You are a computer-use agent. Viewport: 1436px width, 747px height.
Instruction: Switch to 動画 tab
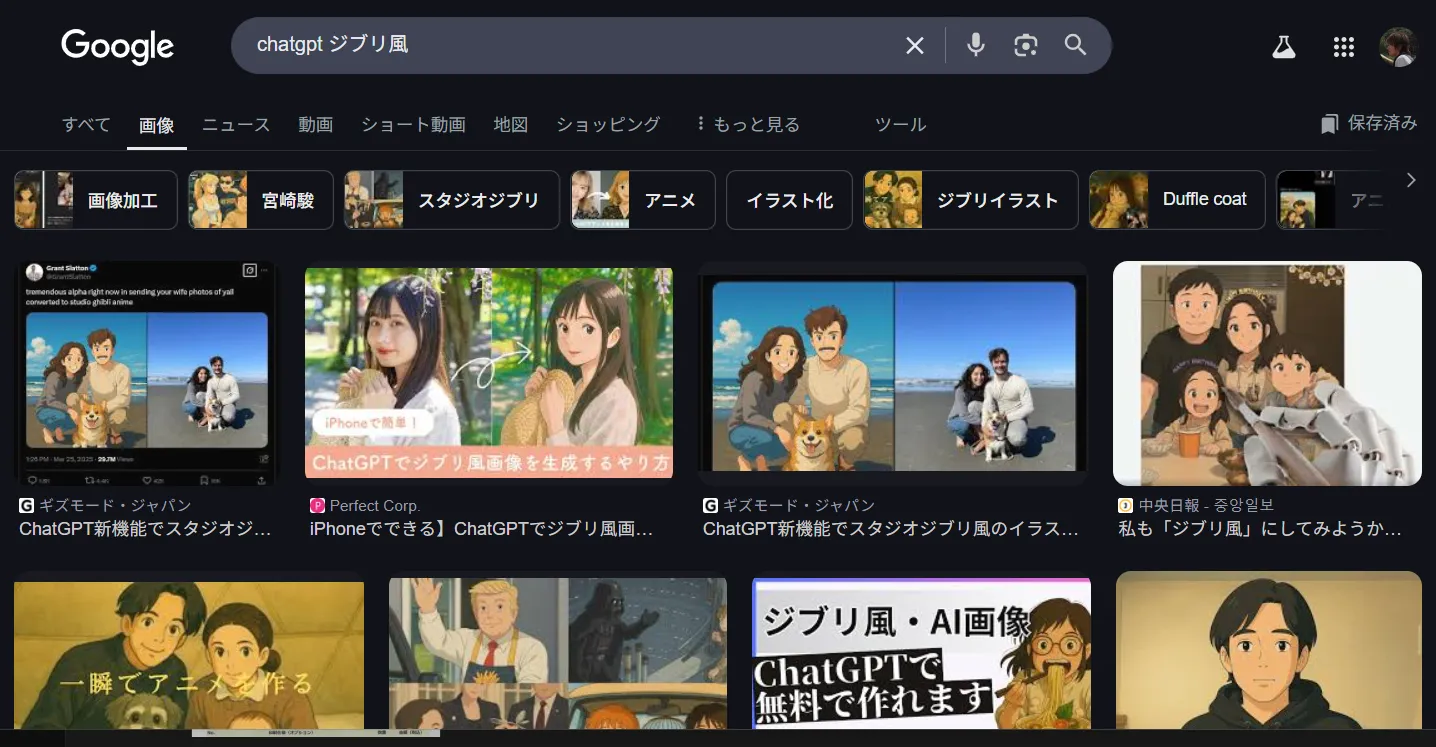[315, 125]
